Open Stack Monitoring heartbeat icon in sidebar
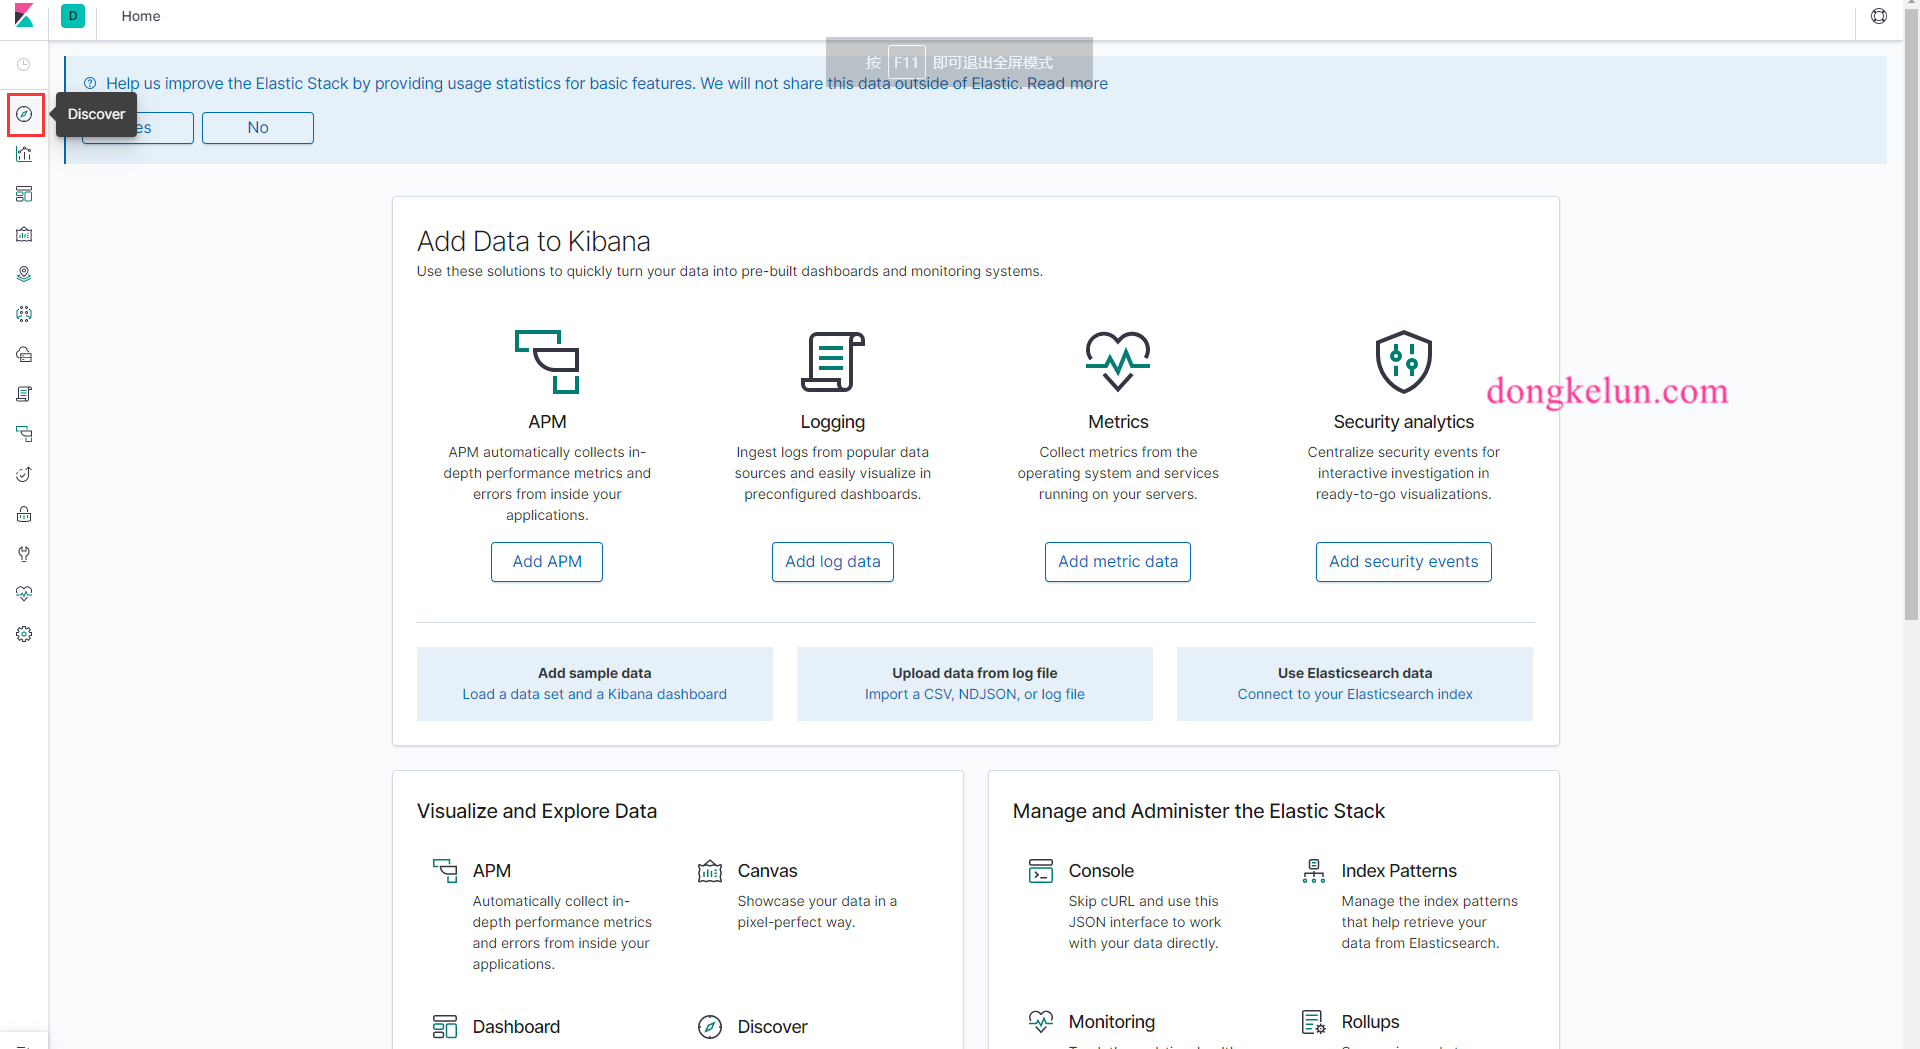This screenshot has height=1049, width=1920. (24, 594)
